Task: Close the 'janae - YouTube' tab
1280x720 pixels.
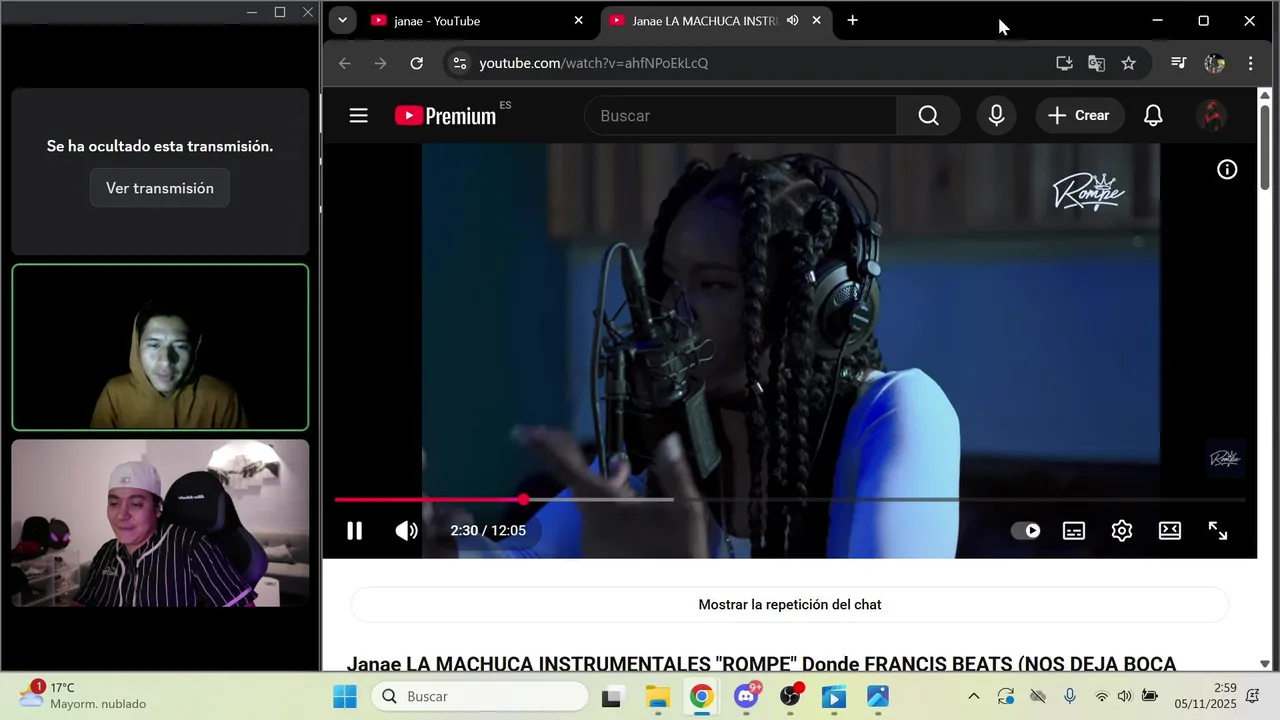Action: 578,21
